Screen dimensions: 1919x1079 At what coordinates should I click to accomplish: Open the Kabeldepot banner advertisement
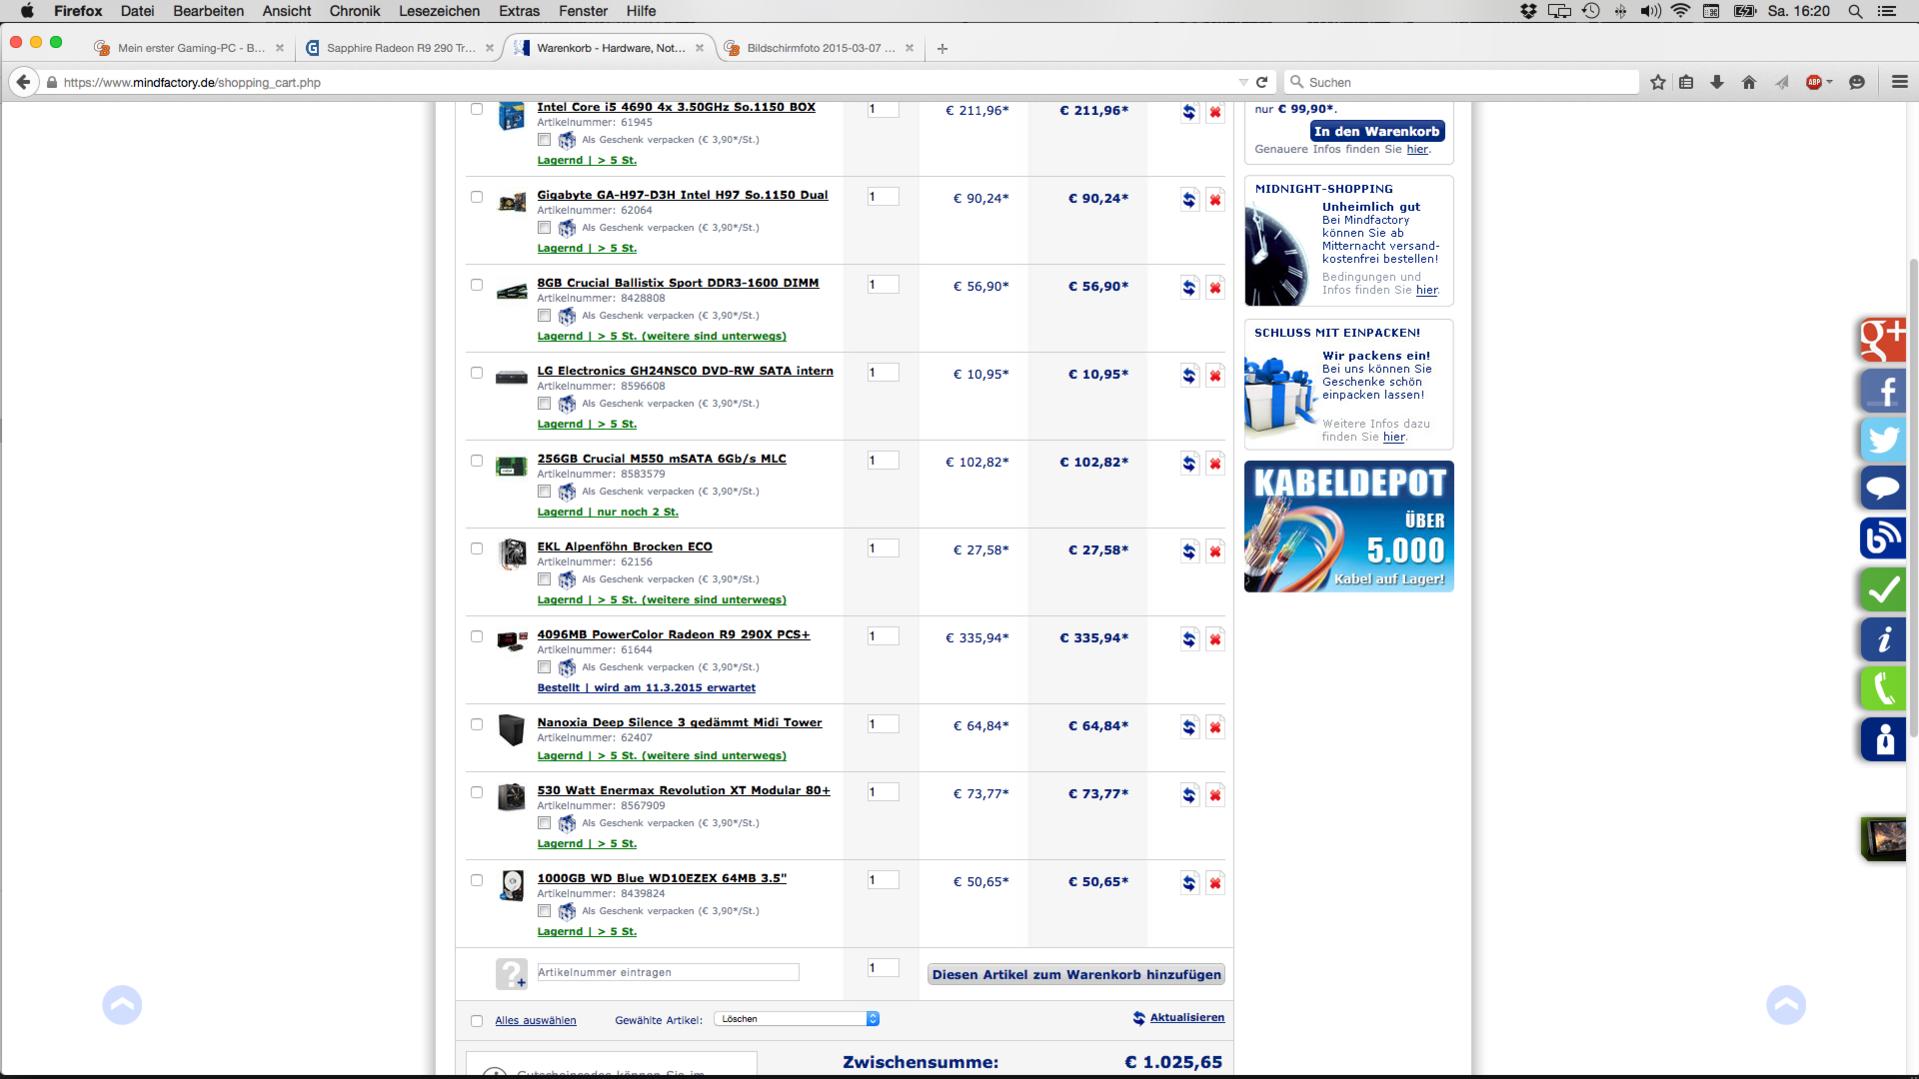click(x=1349, y=526)
